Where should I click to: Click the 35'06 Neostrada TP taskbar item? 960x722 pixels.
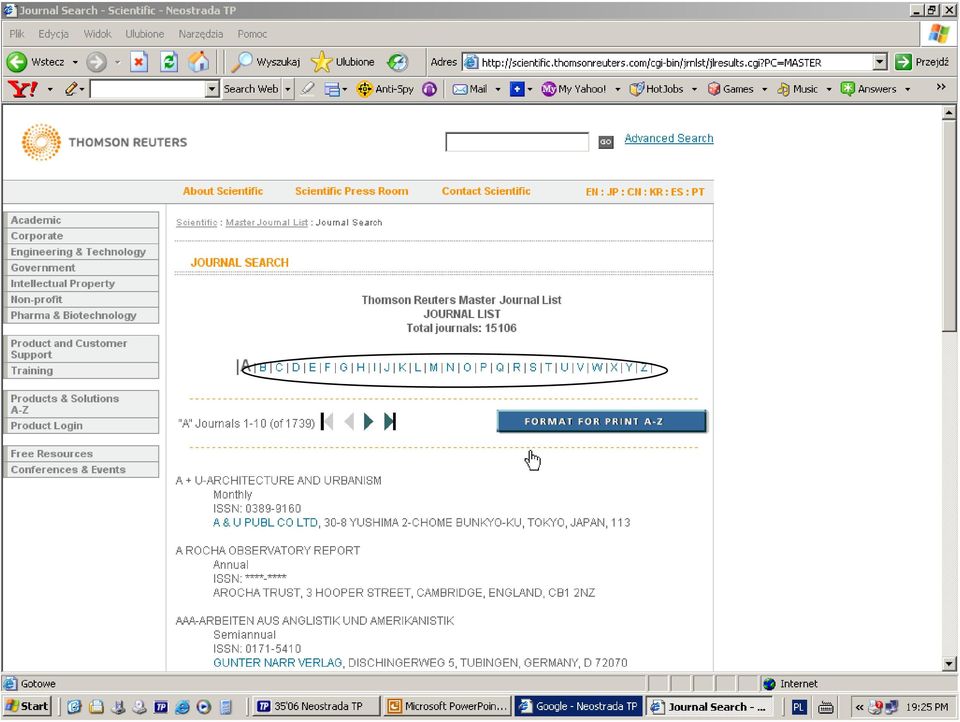pos(315,706)
